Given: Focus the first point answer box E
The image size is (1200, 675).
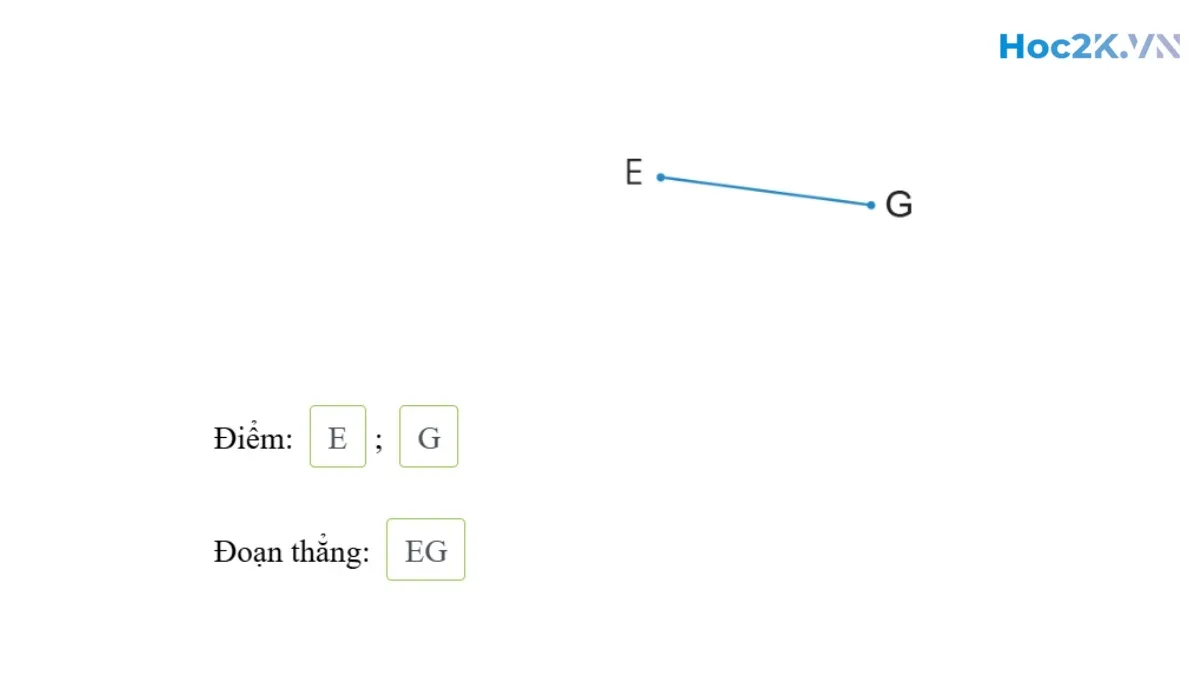Looking at the screenshot, I should coord(338,437).
